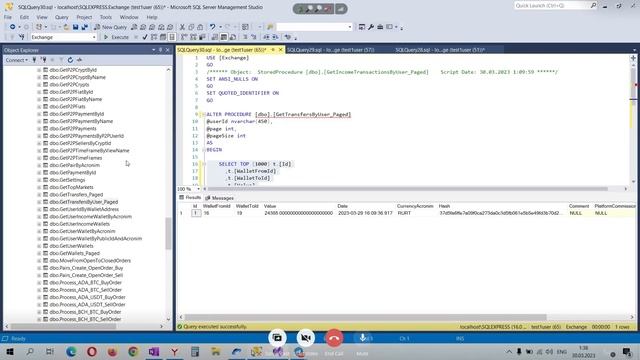The height and width of the screenshot is (360, 640).
Task: Click the Copy icon in toolbar
Action: click(191, 27)
